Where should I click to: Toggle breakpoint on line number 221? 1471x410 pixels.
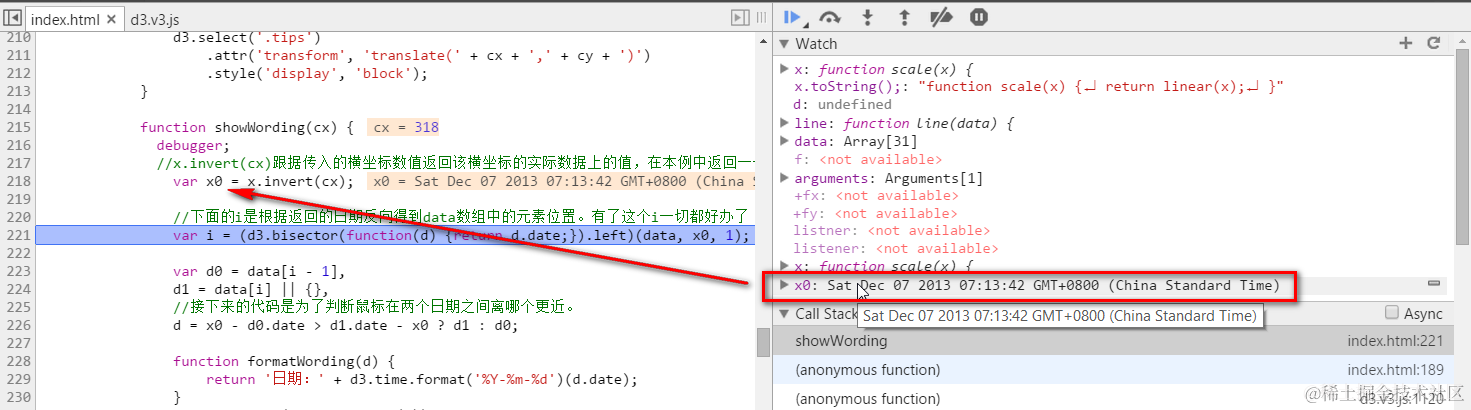tap(19, 235)
